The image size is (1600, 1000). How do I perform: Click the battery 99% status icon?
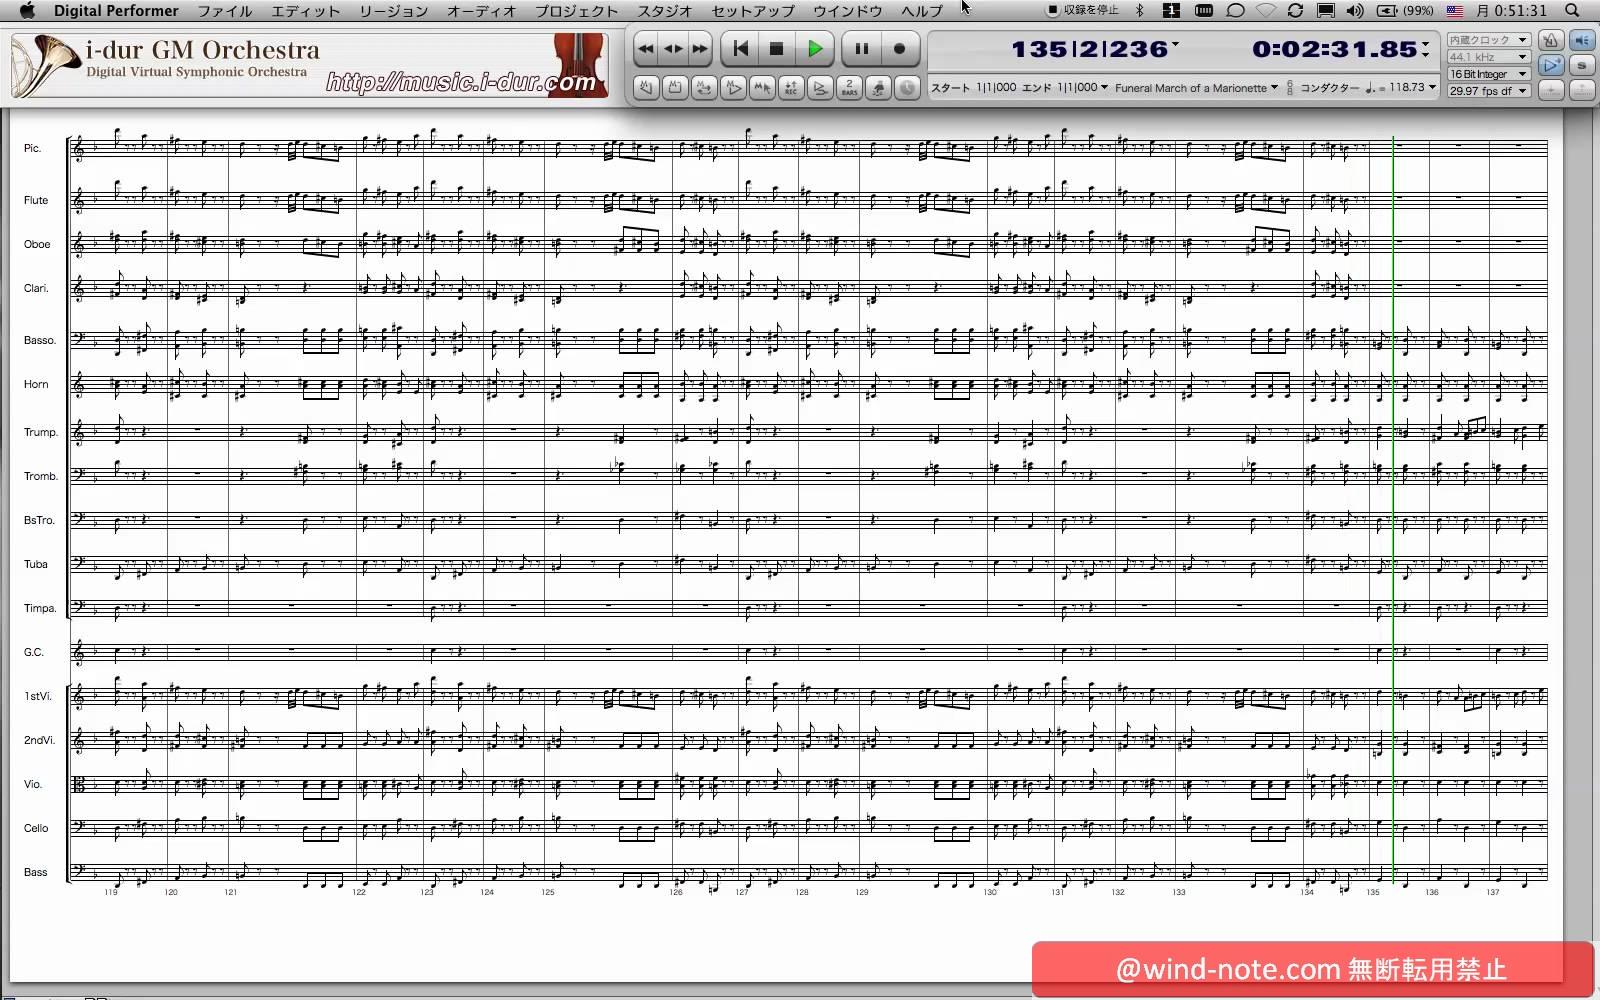tap(1404, 10)
